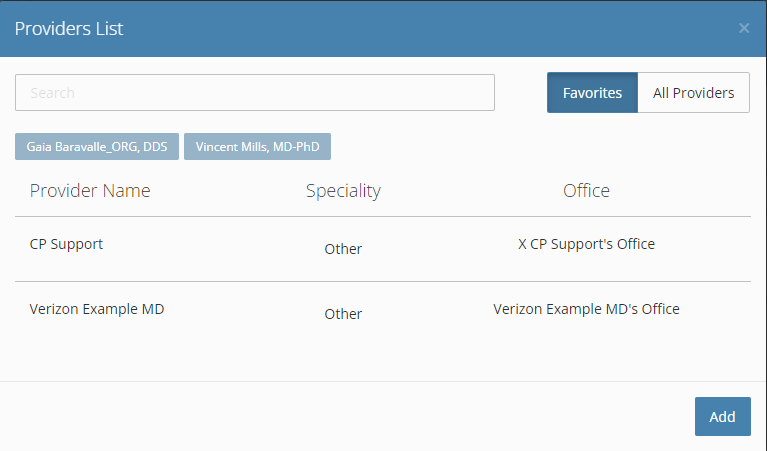The width and height of the screenshot is (767, 451).
Task: Click Other speciality in Verizon row
Action: point(343,314)
